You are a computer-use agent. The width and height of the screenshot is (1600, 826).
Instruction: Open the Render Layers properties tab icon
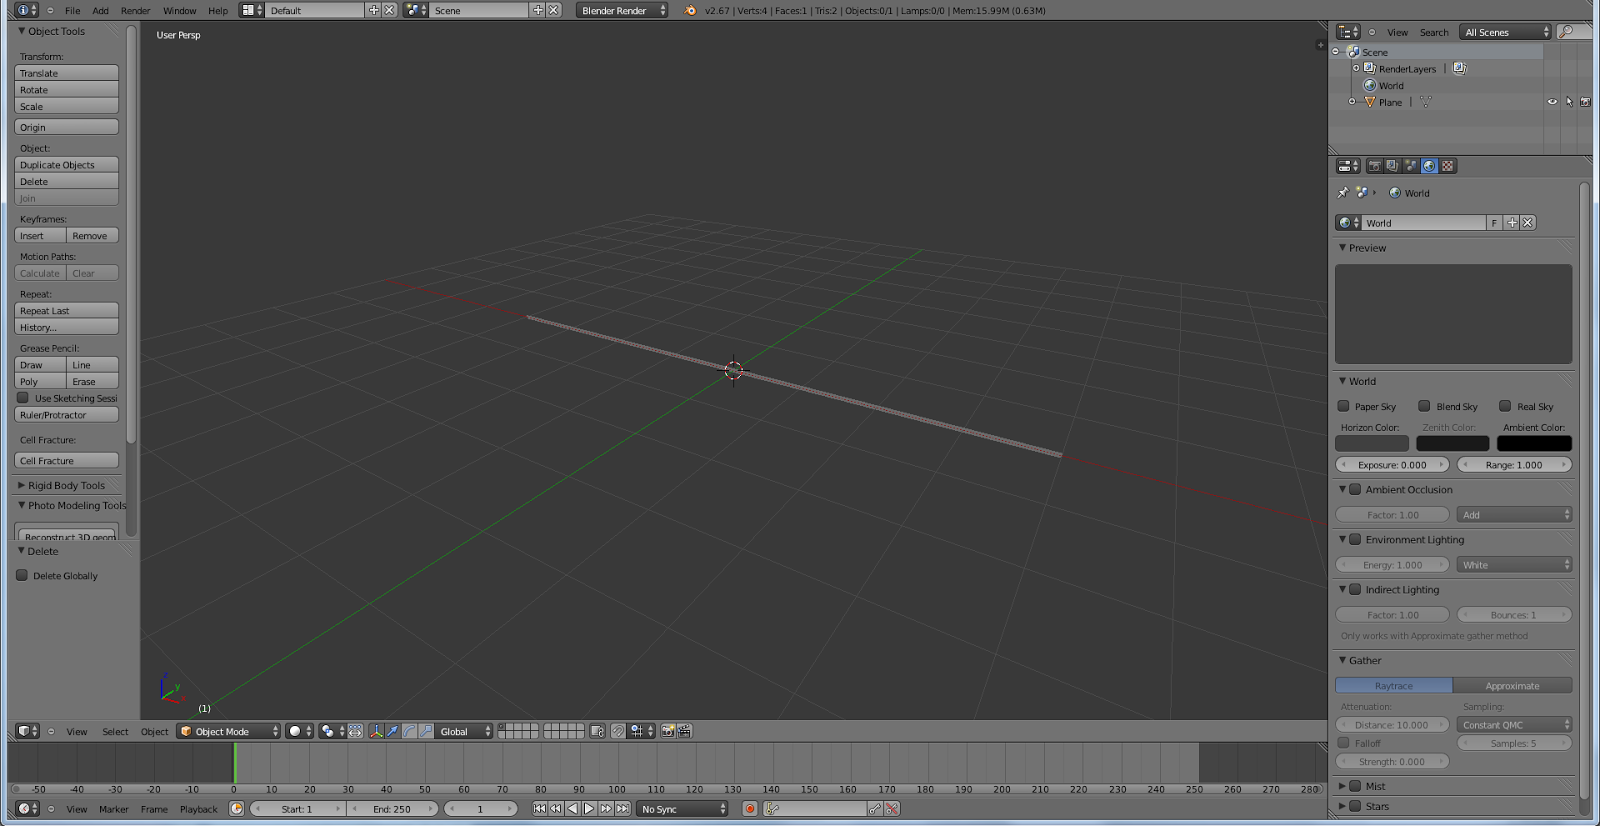1392,166
